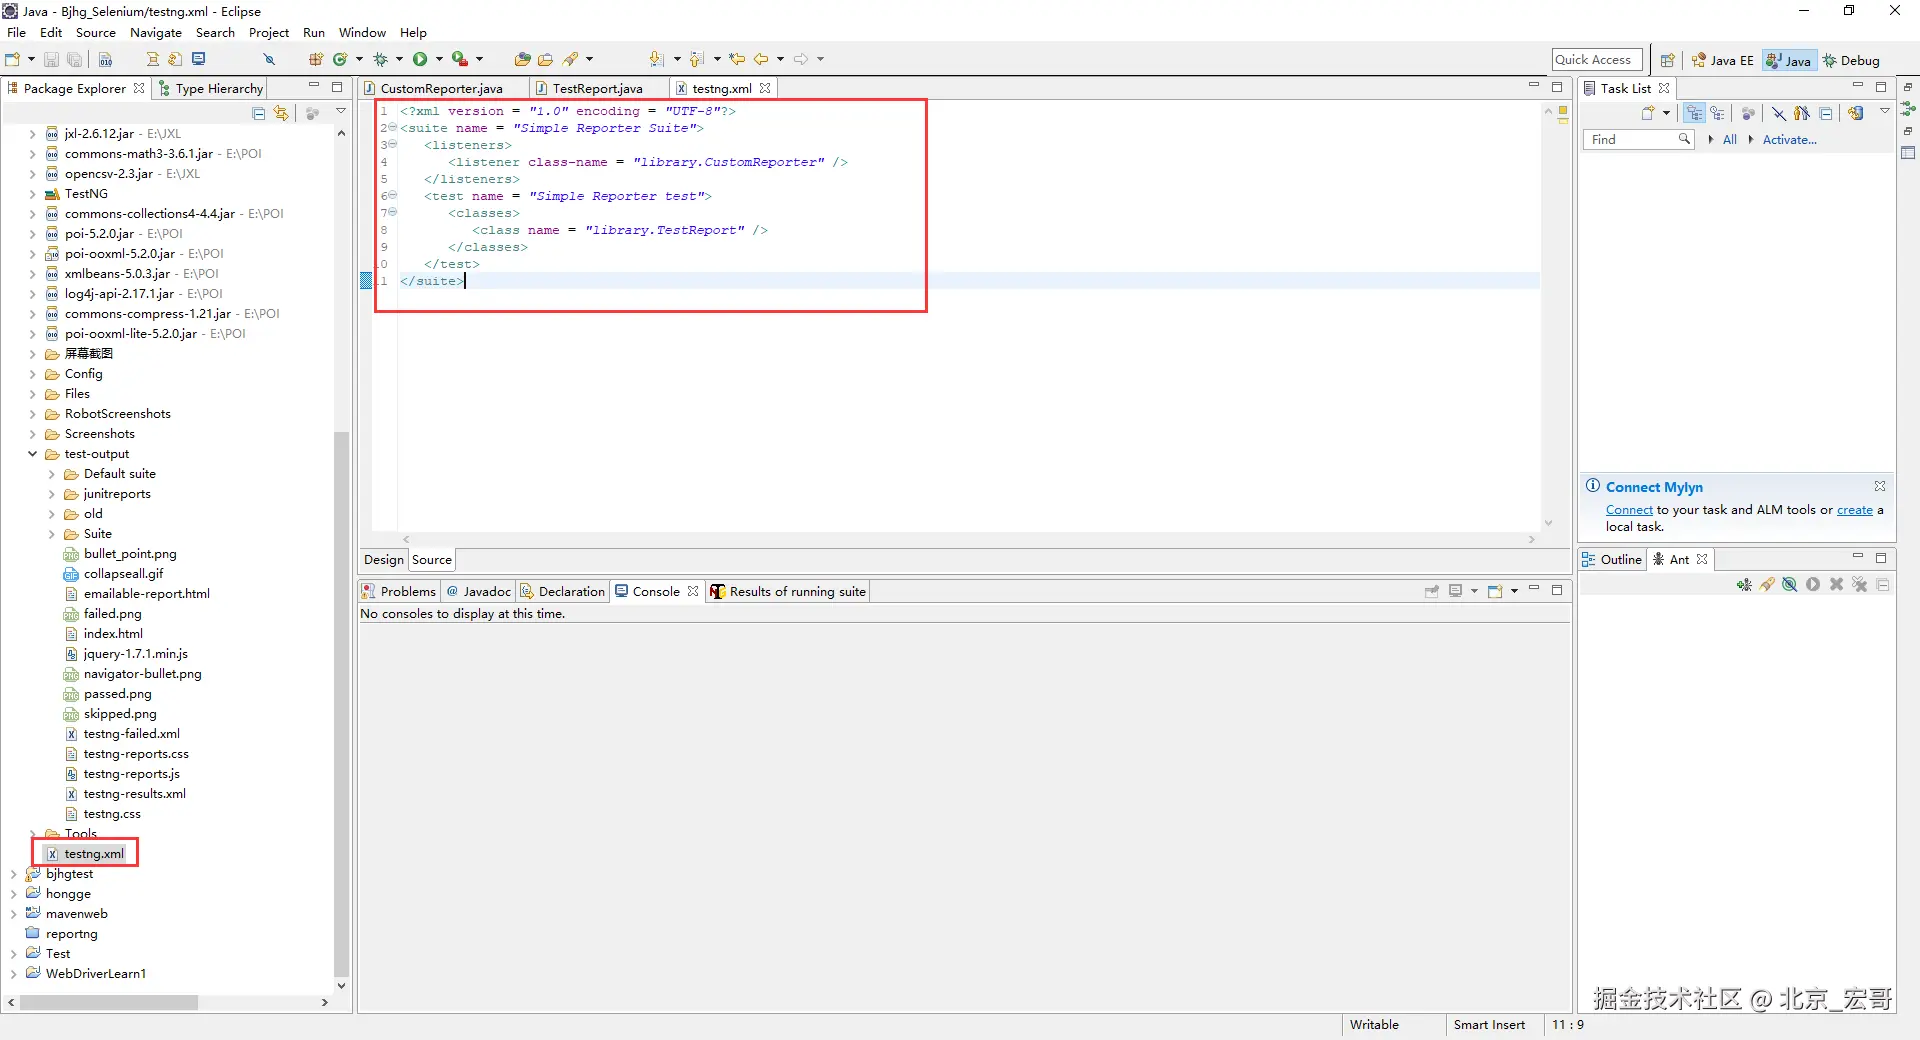The height and width of the screenshot is (1040, 1920).
Task: Collapse all in Package Explorer
Action: 259,113
